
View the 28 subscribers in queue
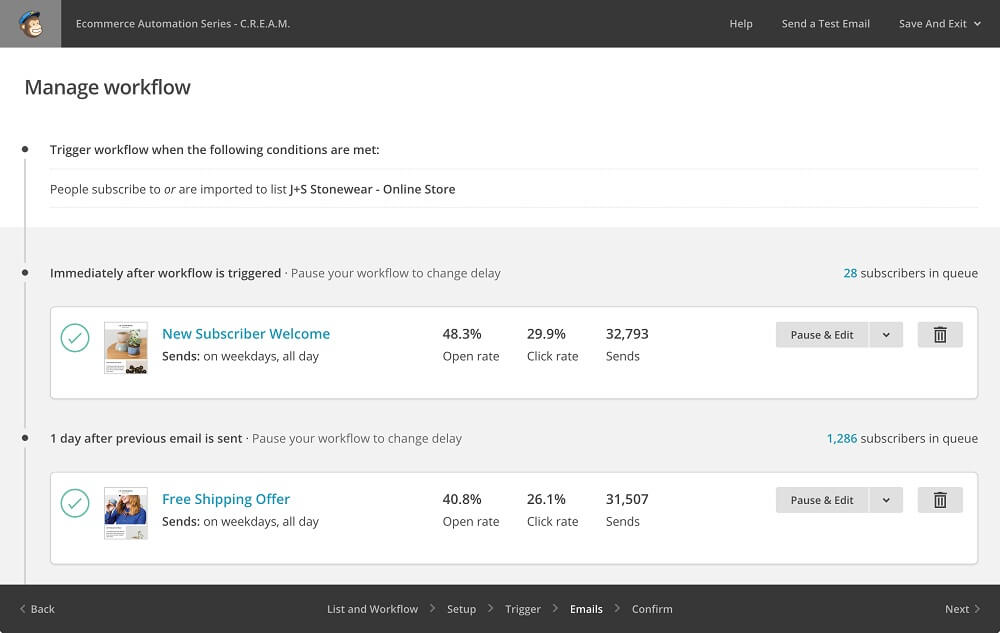click(x=850, y=272)
